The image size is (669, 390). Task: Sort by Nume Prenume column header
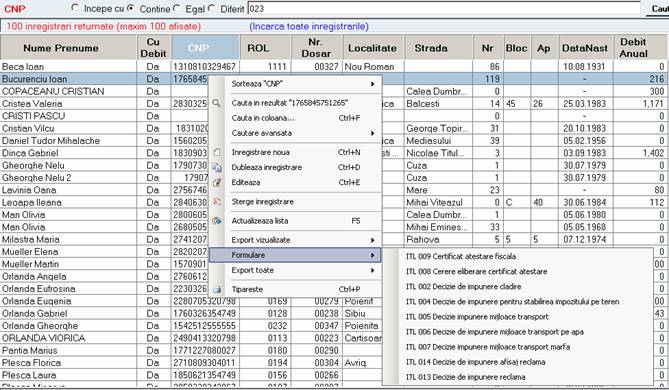[x=68, y=48]
